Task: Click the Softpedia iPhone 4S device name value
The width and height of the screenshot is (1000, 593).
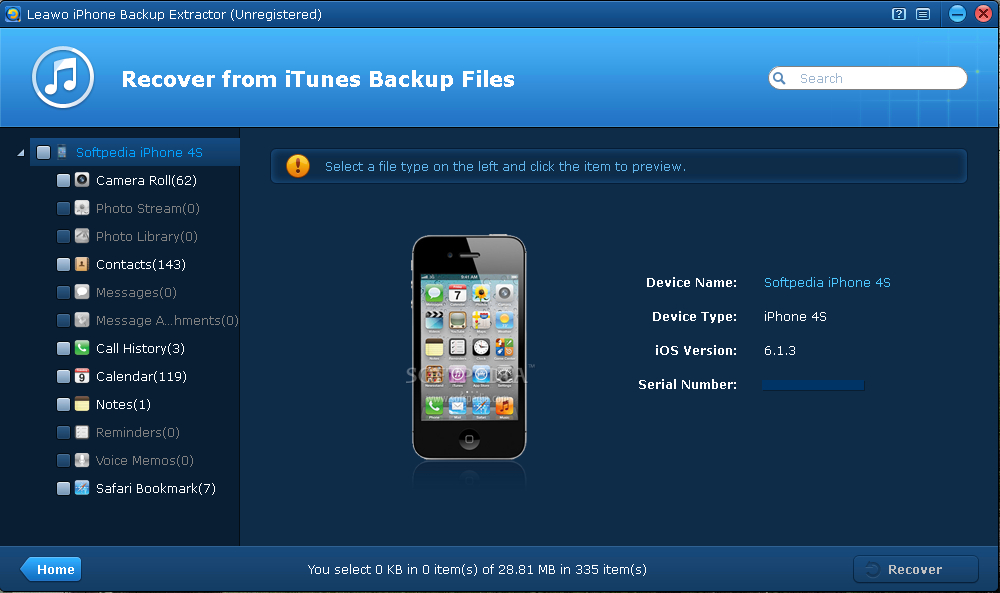Action: pyautogui.click(x=827, y=282)
